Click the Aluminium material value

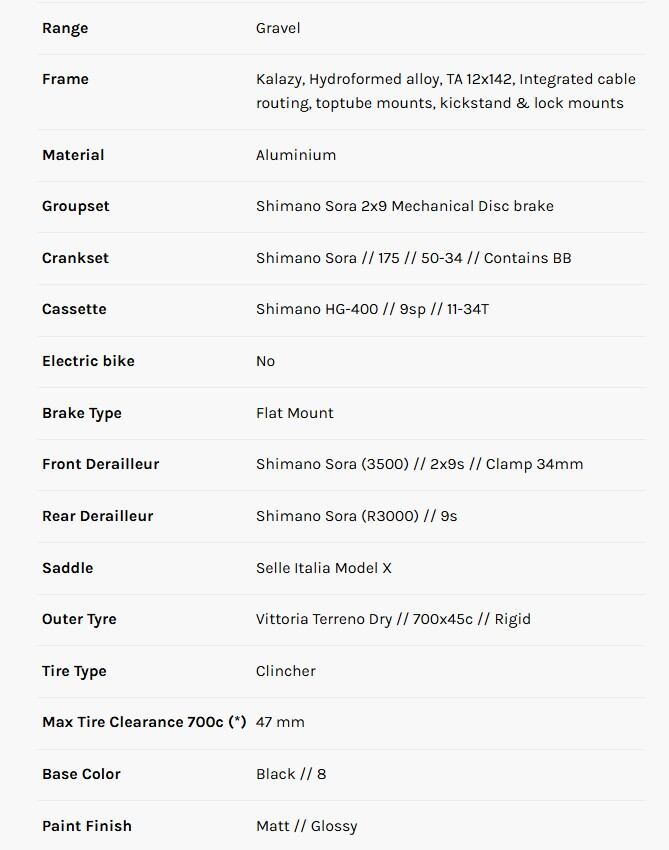point(296,155)
